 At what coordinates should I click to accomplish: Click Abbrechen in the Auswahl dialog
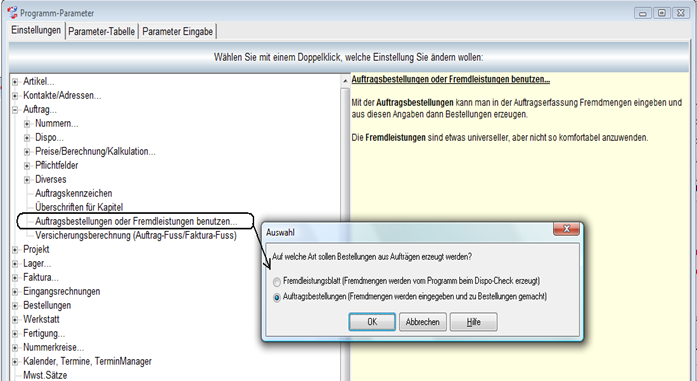click(422, 322)
